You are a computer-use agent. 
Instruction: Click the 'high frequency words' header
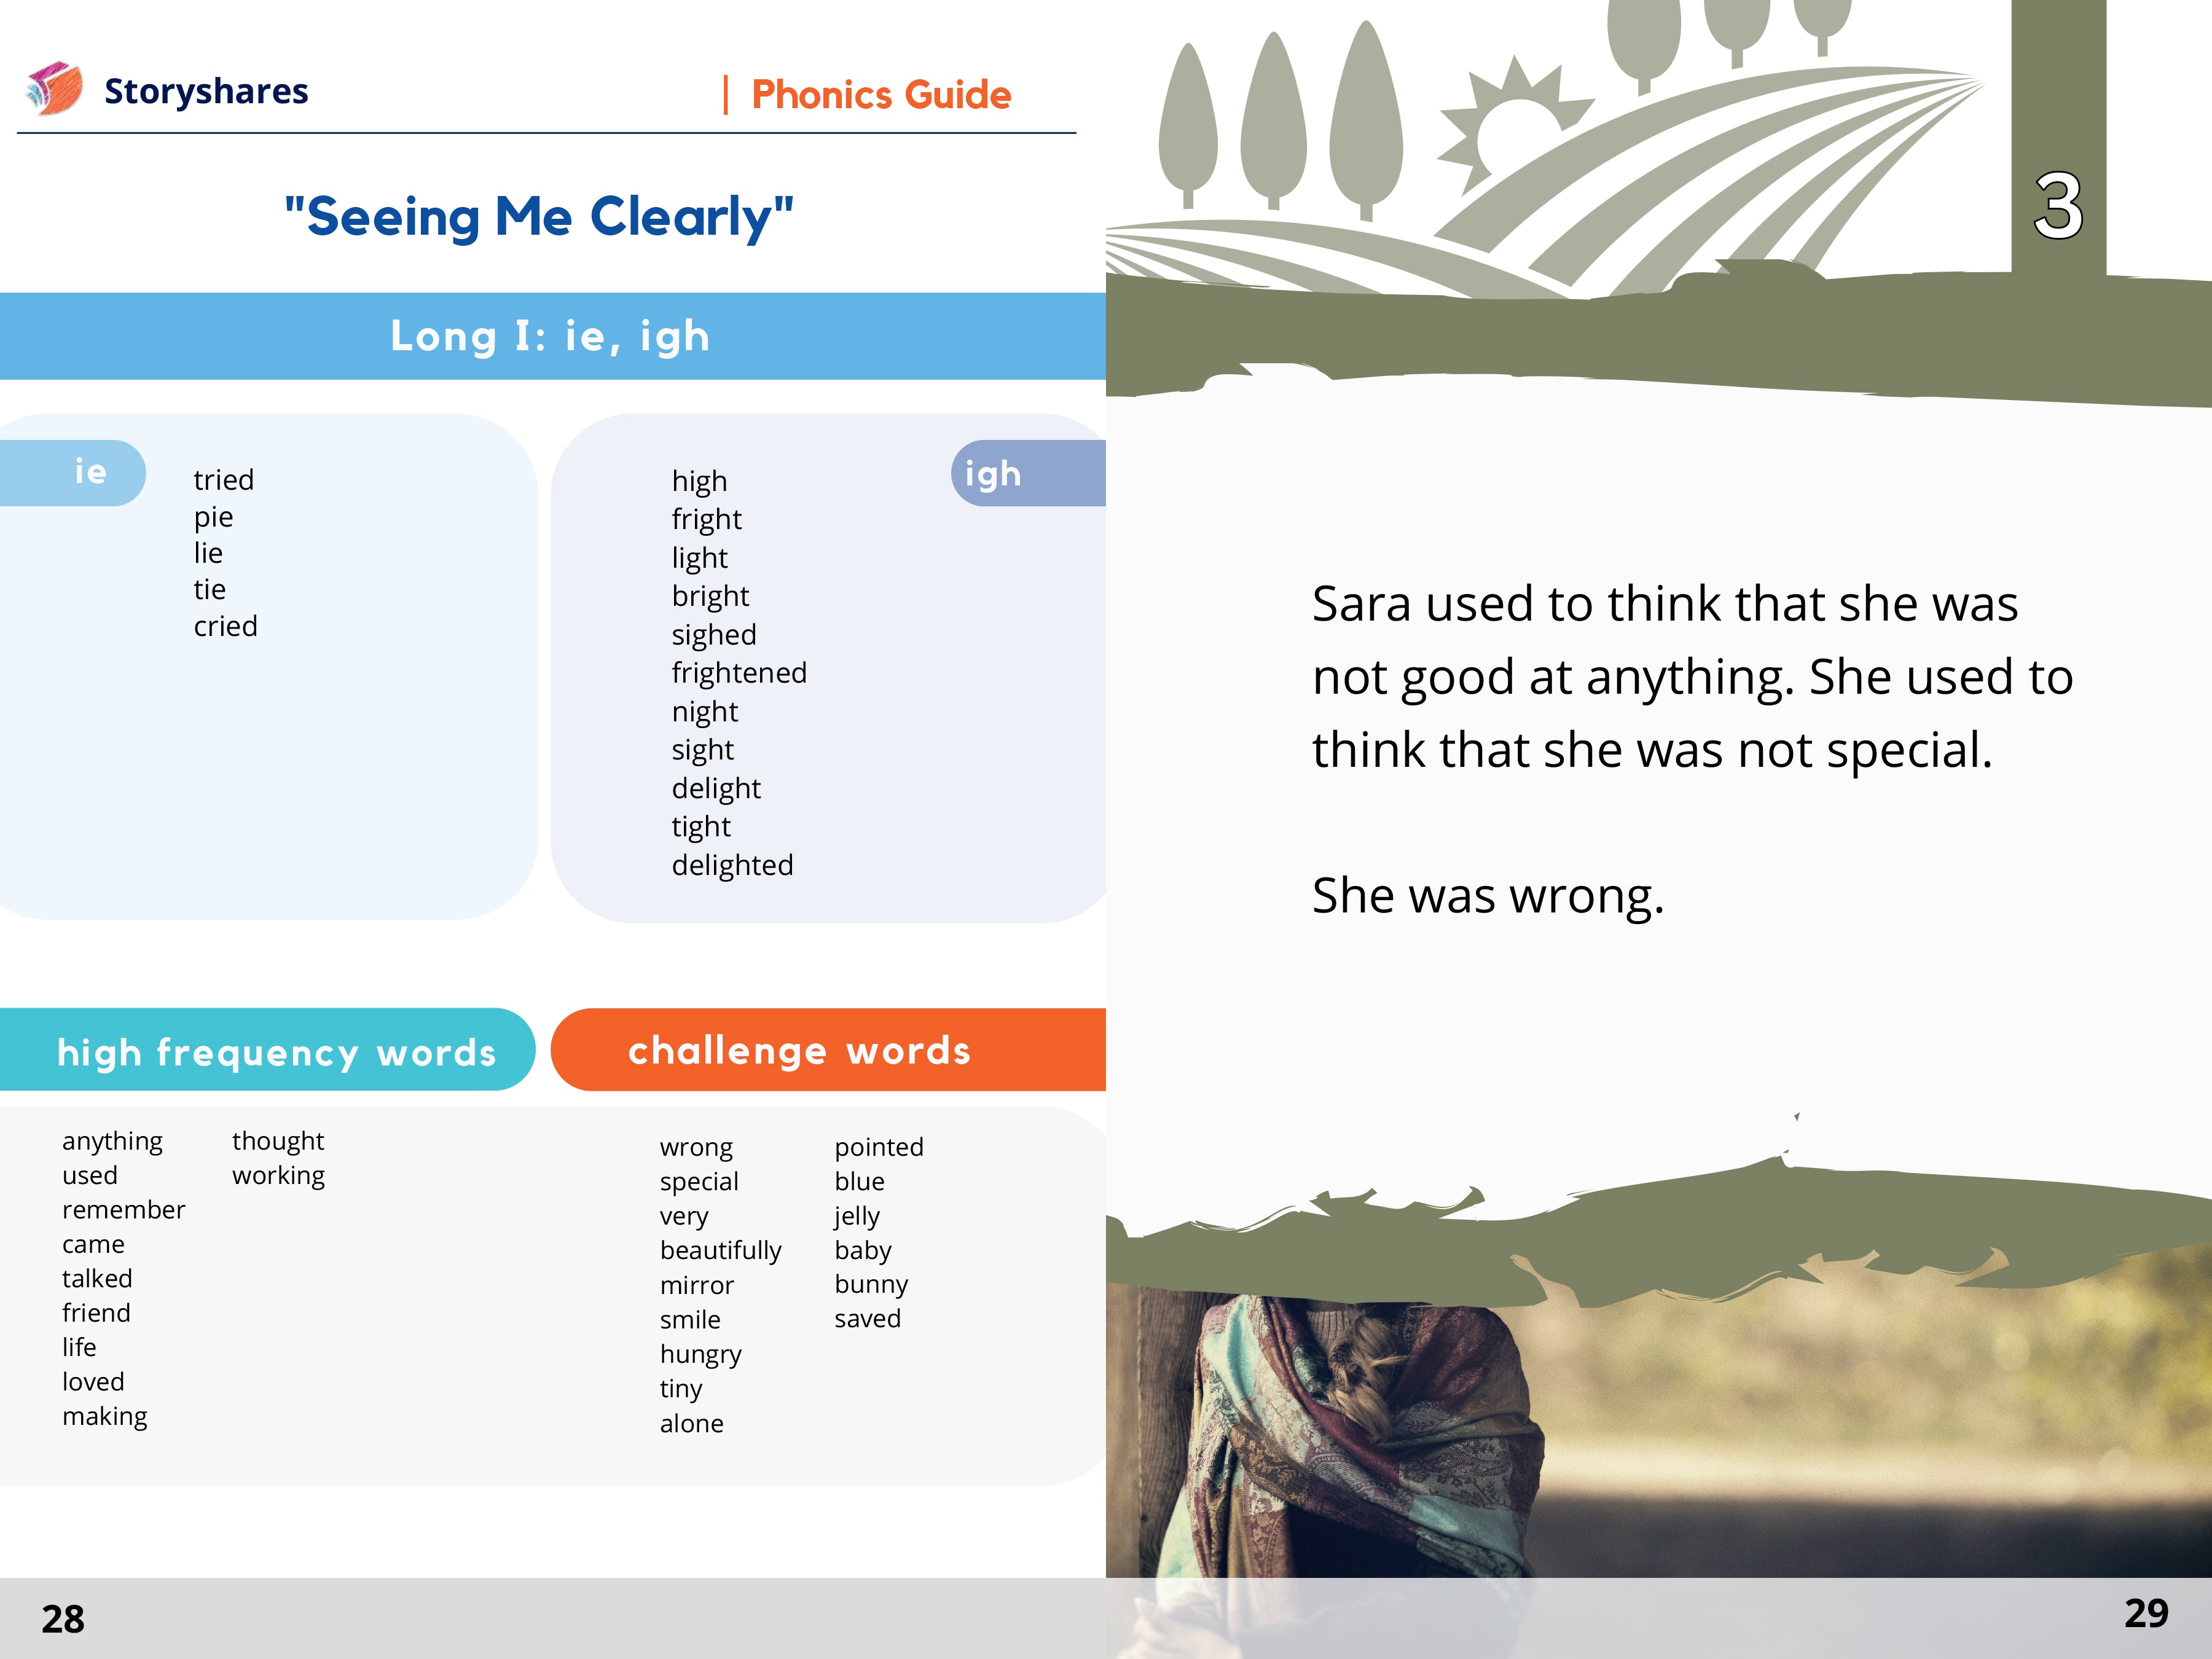[x=267, y=1049]
